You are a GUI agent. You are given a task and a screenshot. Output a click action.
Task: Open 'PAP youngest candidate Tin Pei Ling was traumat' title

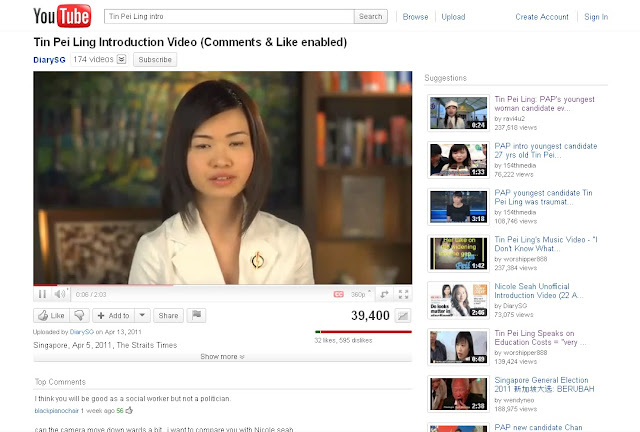[x=543, y=197]
